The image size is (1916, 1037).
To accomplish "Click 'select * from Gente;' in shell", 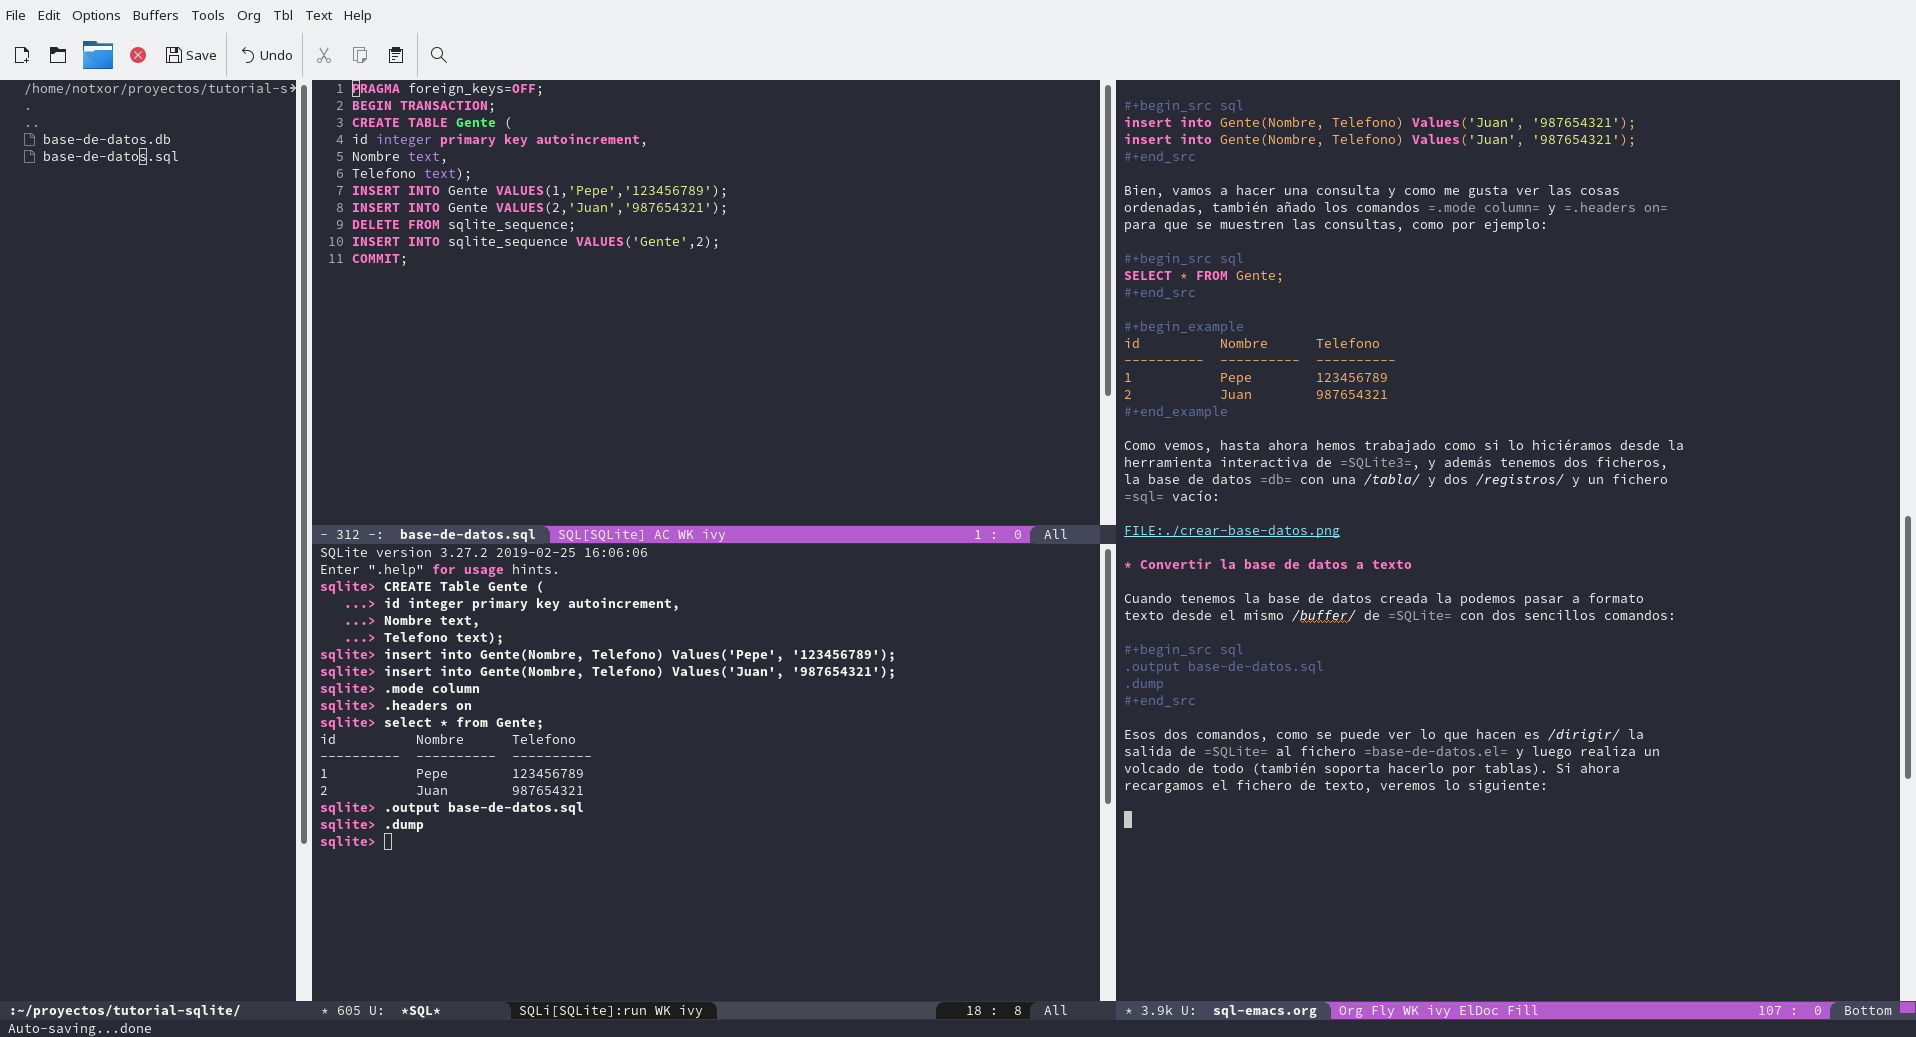I will coord(463,723).
